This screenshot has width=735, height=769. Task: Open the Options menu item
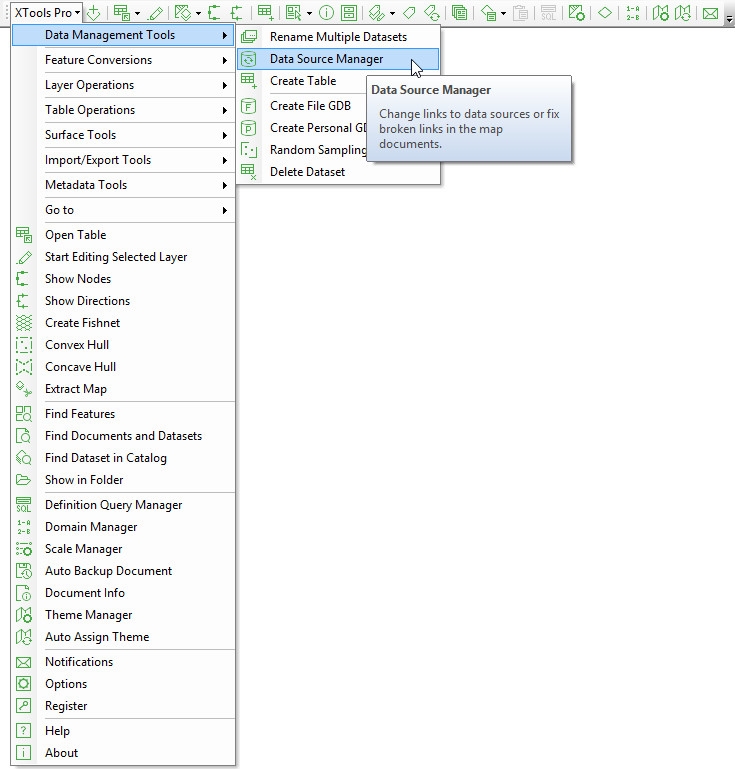point(124,684)
